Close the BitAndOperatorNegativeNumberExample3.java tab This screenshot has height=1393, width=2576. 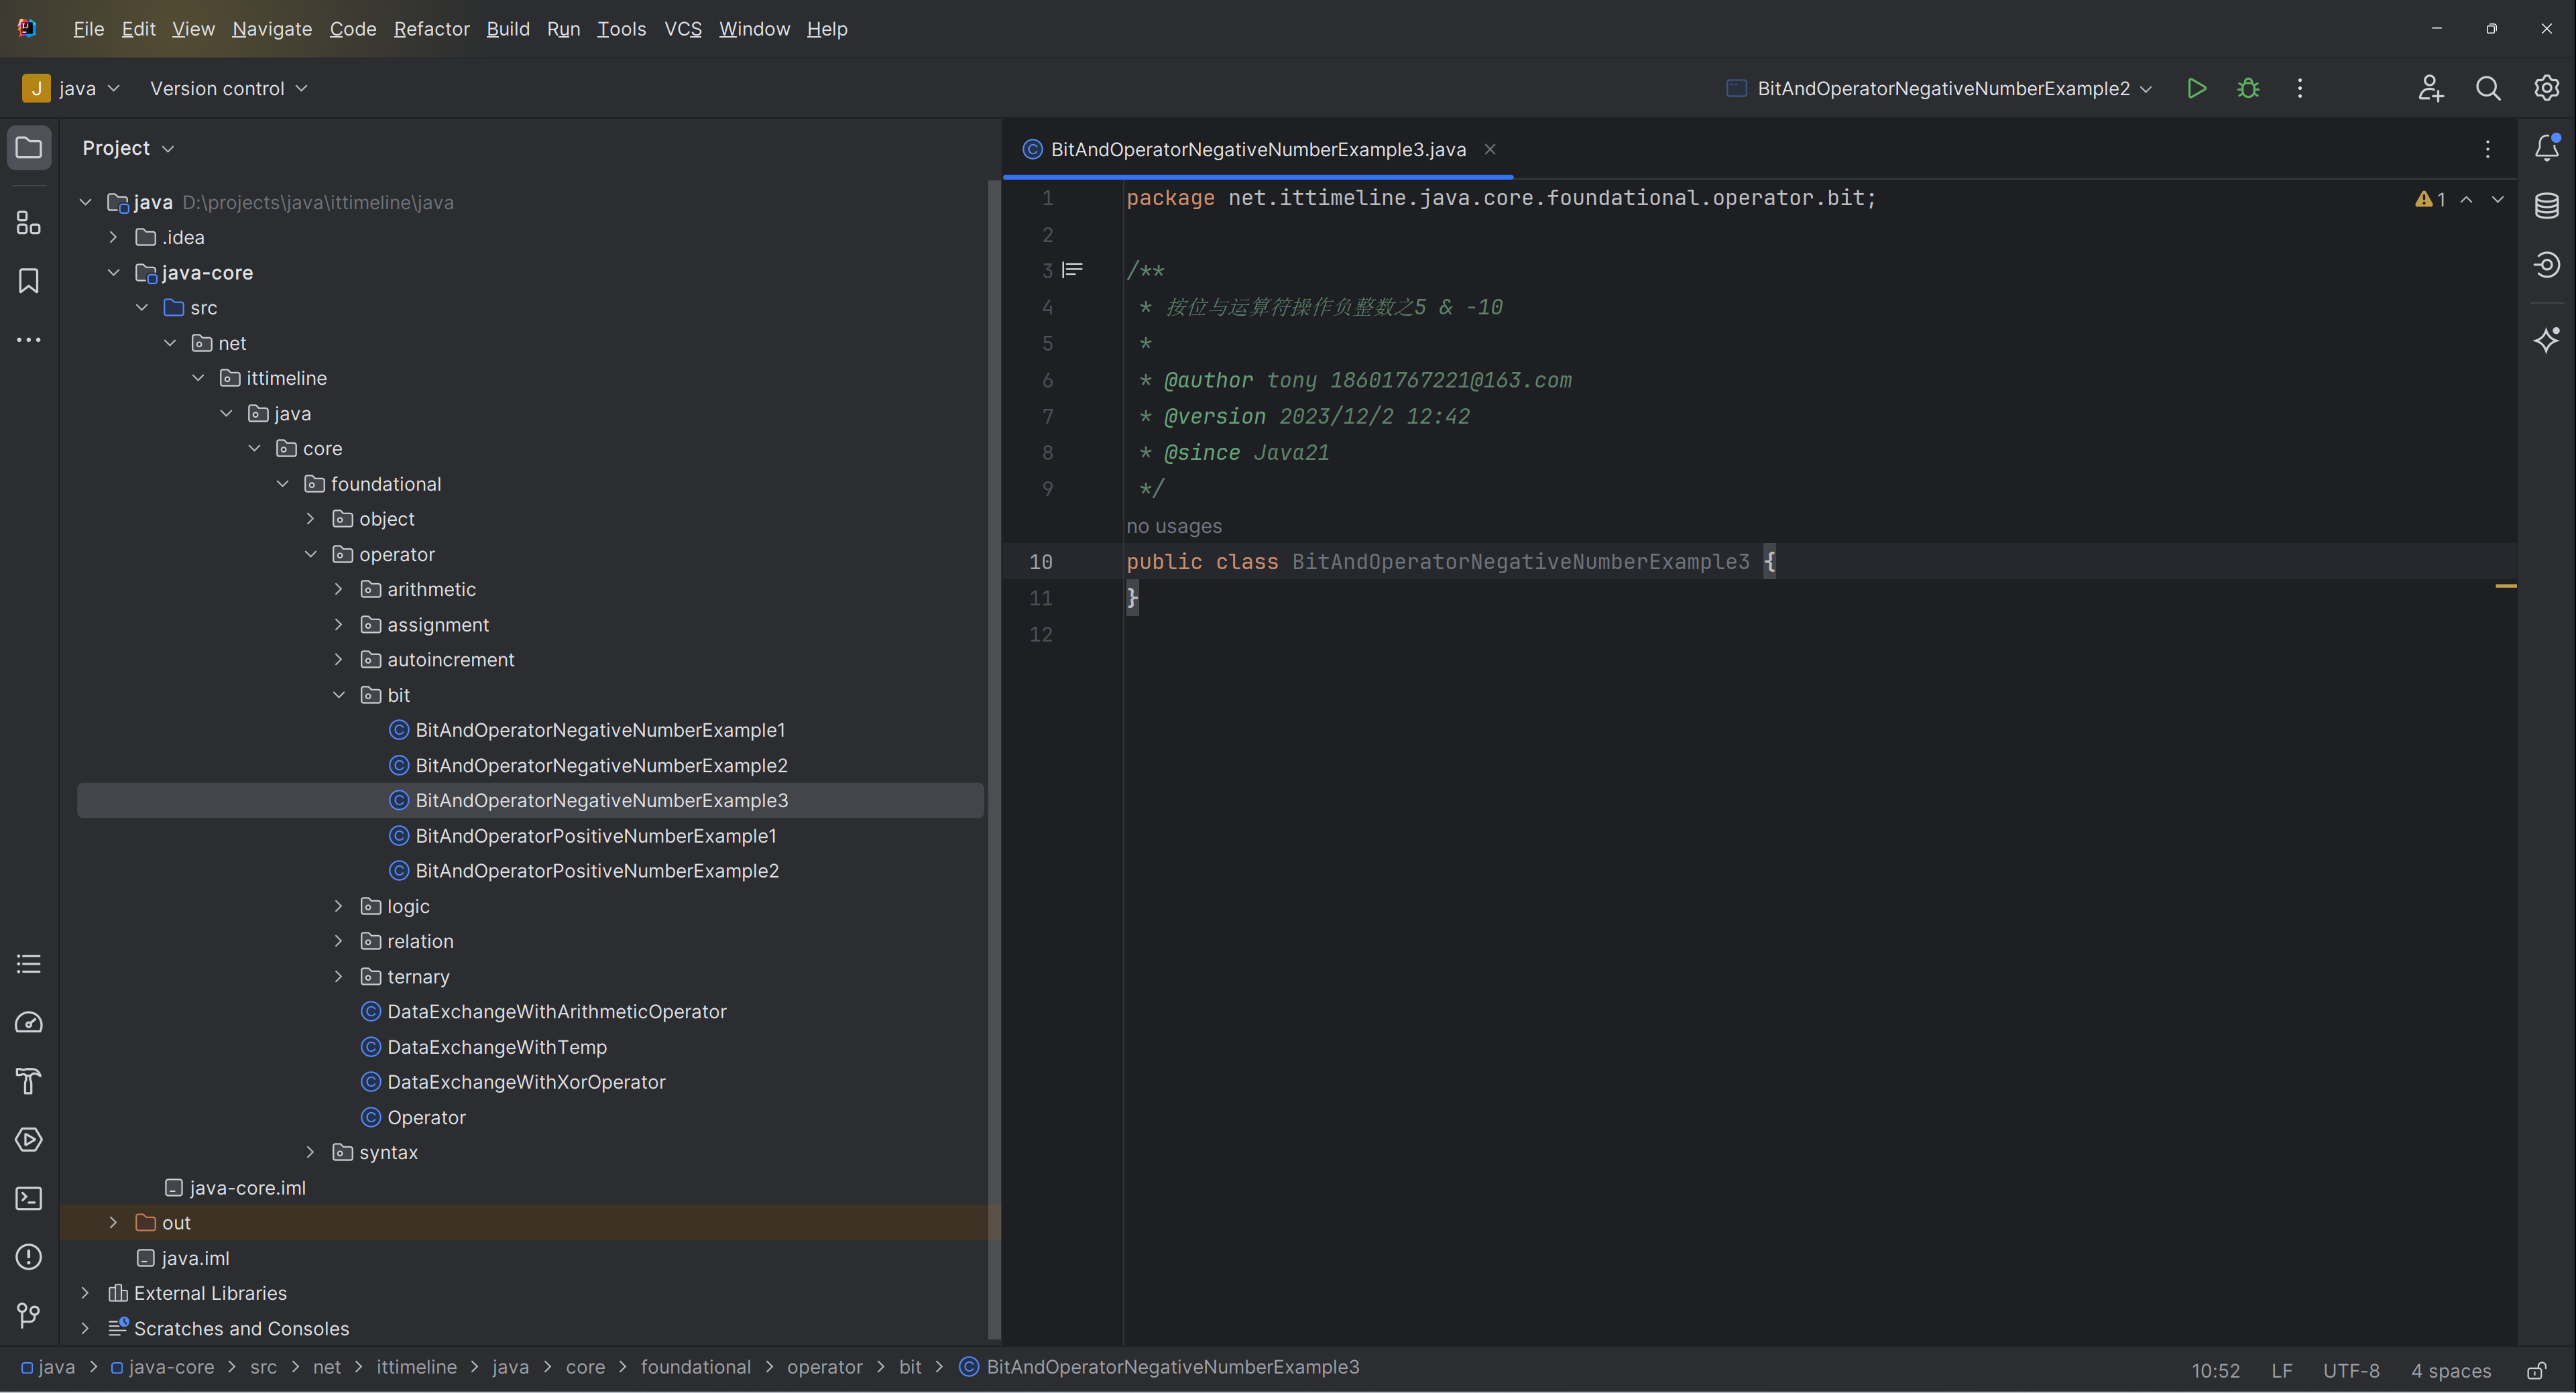point(1490,149)
